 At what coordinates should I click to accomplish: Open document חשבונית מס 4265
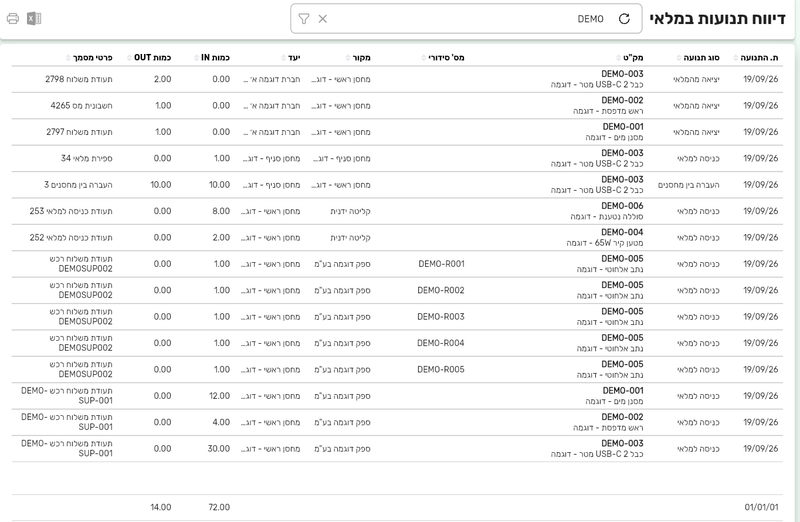click(81, 106)
